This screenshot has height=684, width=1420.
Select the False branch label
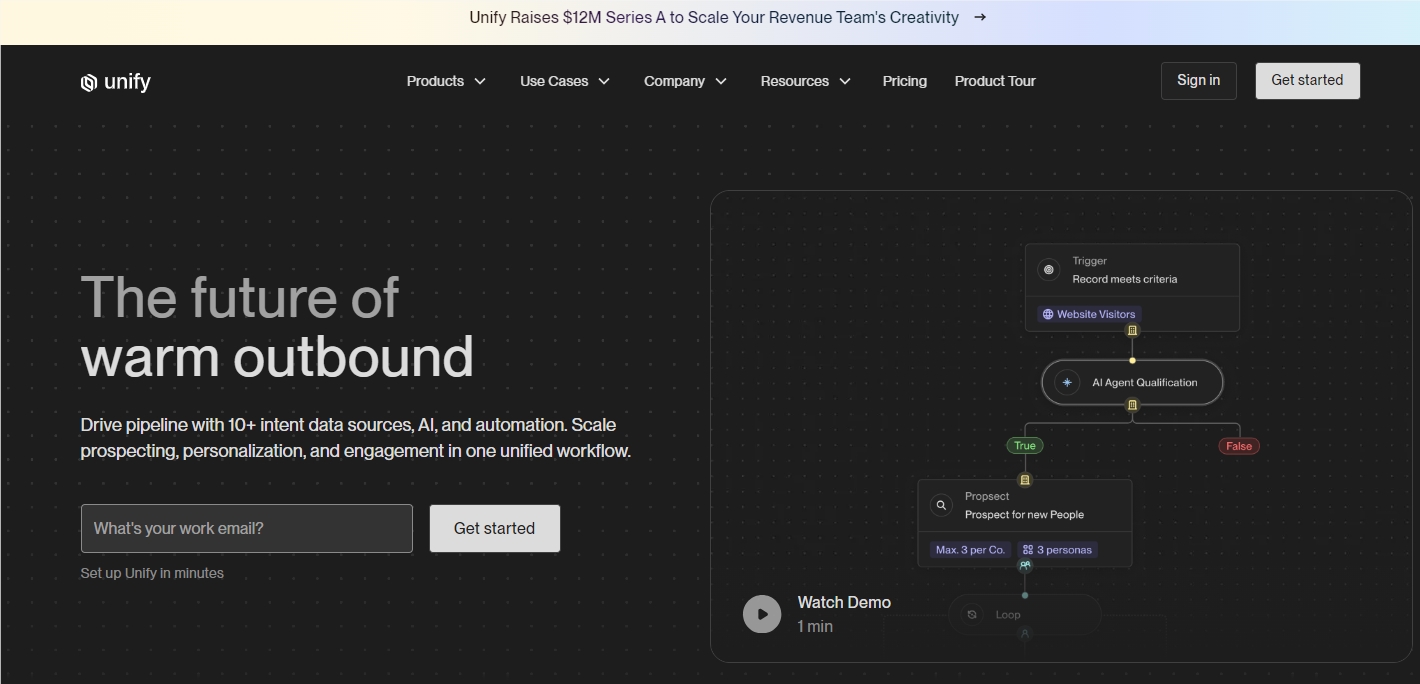[x=1239, y=446]
